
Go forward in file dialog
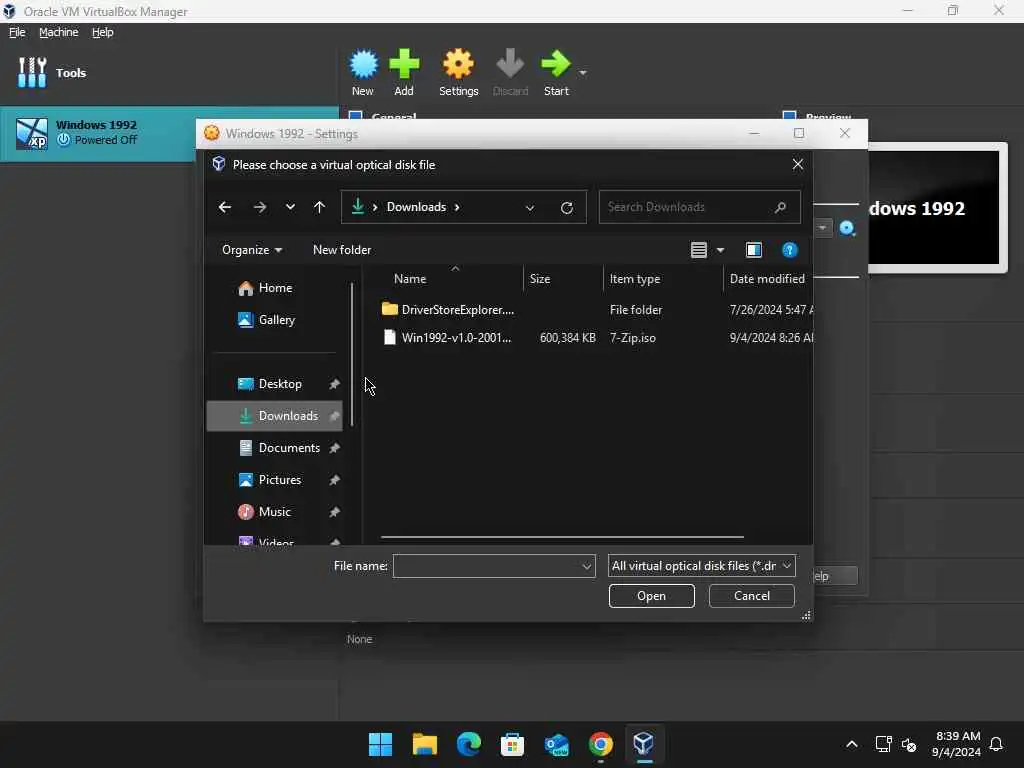tap(259, 207)
